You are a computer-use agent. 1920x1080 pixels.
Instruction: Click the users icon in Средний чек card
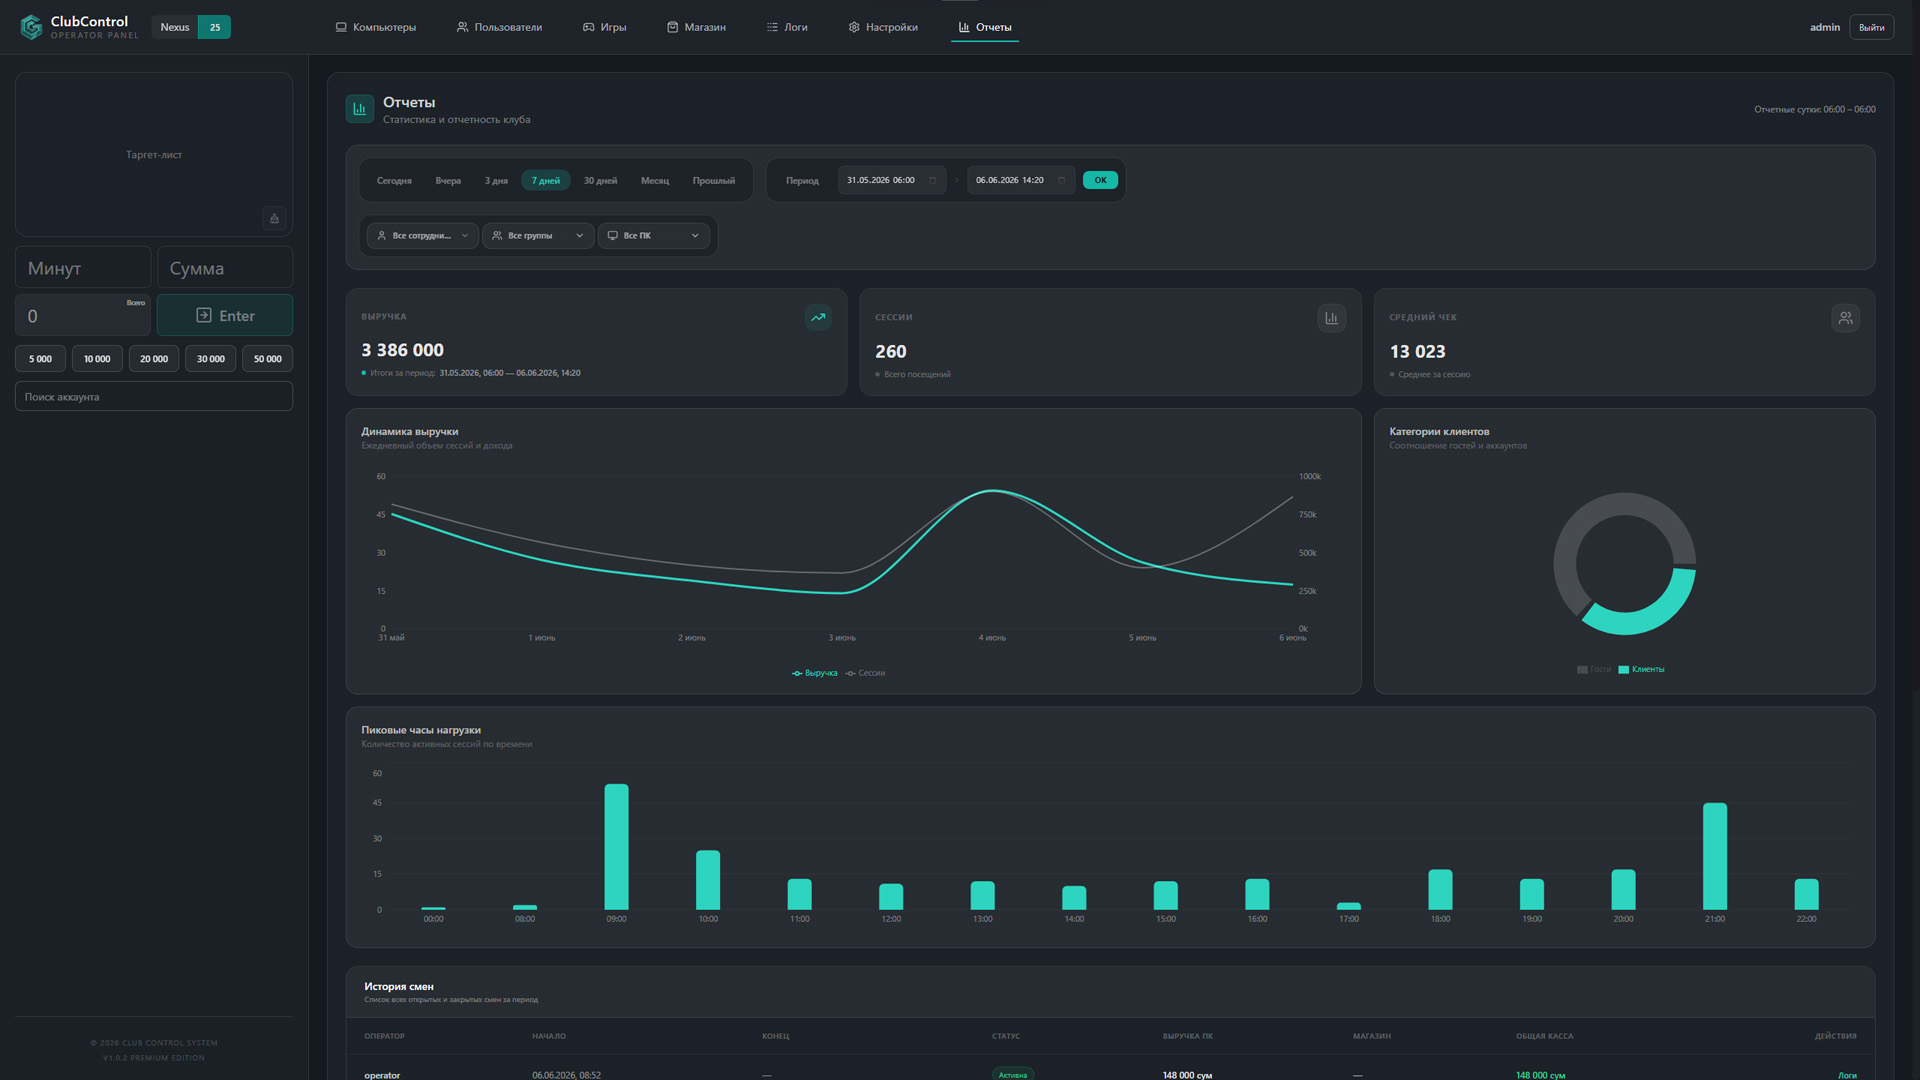(1845, 318)
